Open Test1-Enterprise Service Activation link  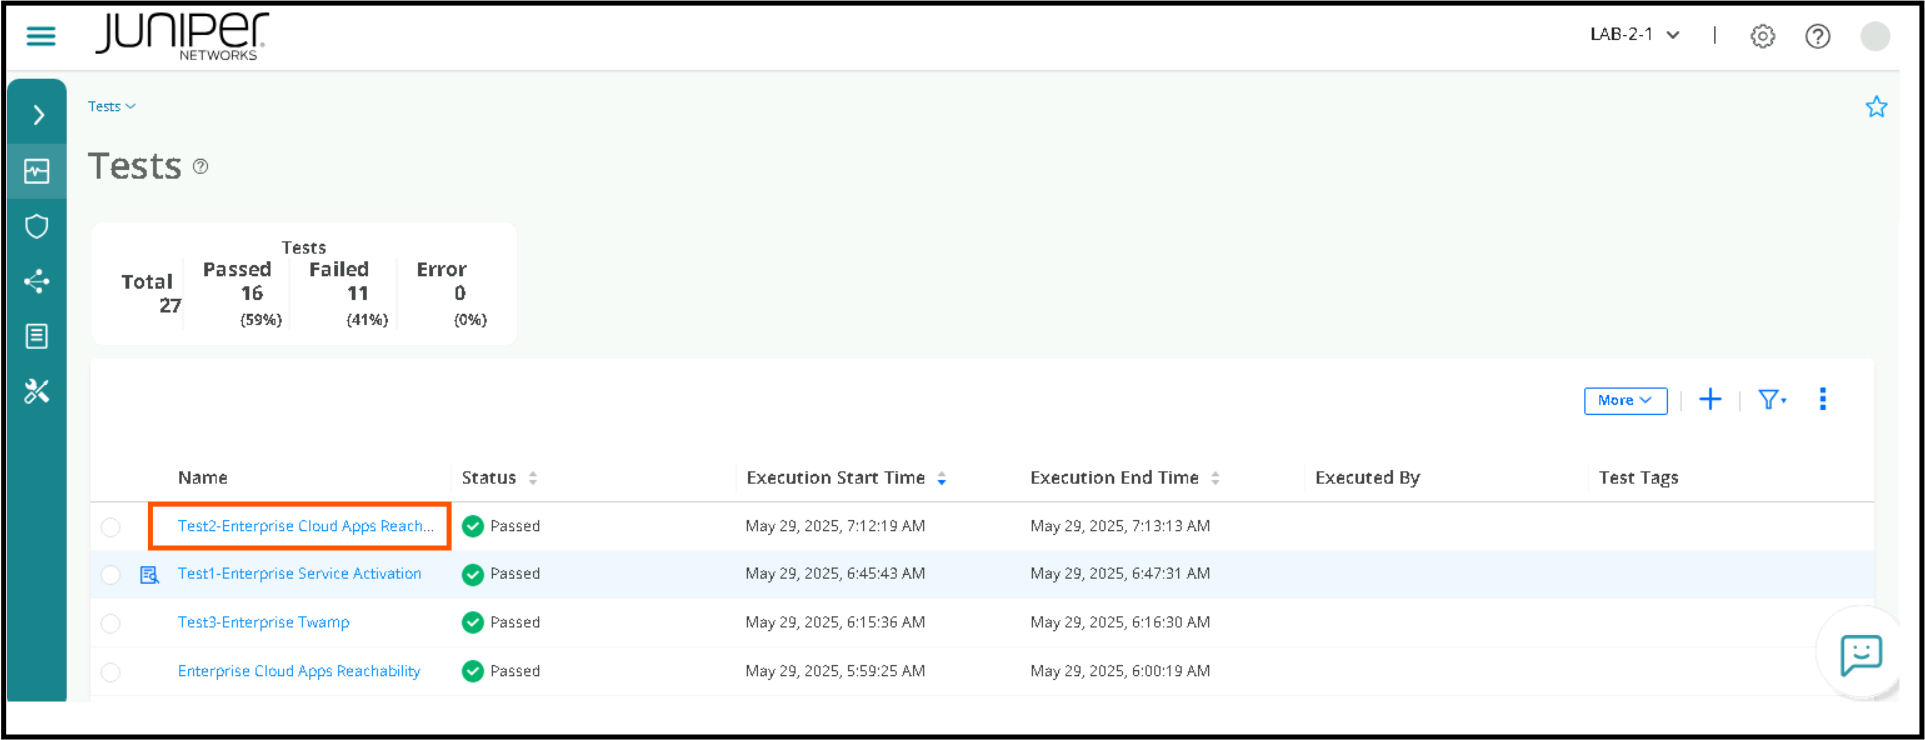299,574
